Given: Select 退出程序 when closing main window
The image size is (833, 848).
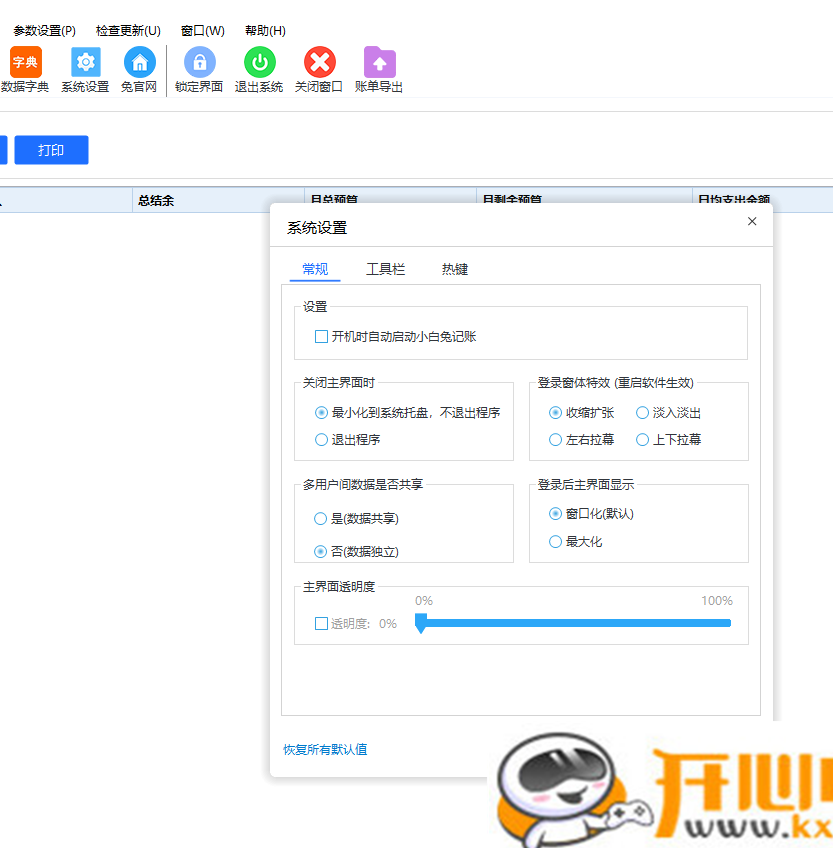Looking at the screenshot, I should click(x=321, y=440).
